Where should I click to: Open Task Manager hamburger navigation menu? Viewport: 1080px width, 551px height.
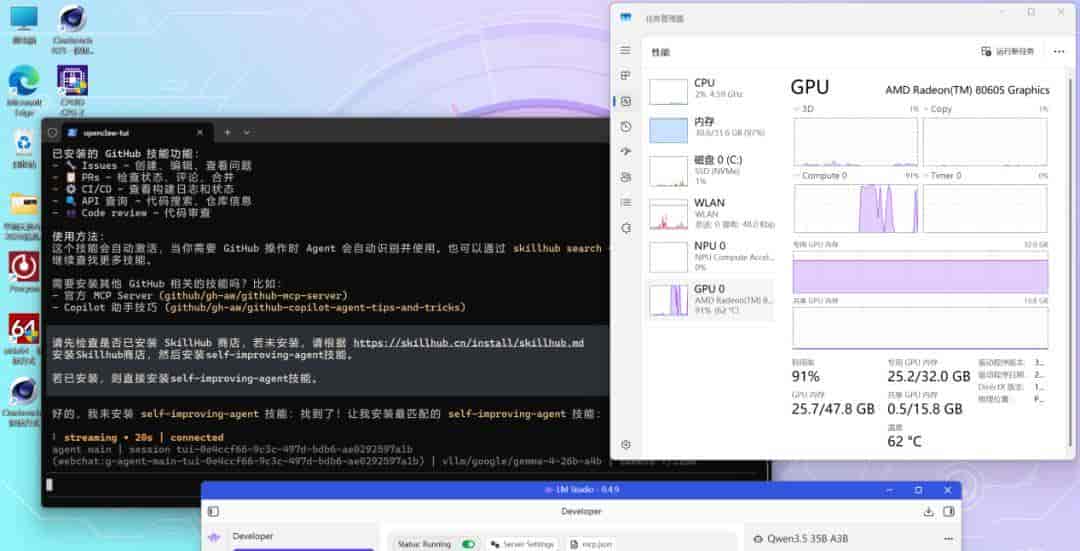[625, 50]
